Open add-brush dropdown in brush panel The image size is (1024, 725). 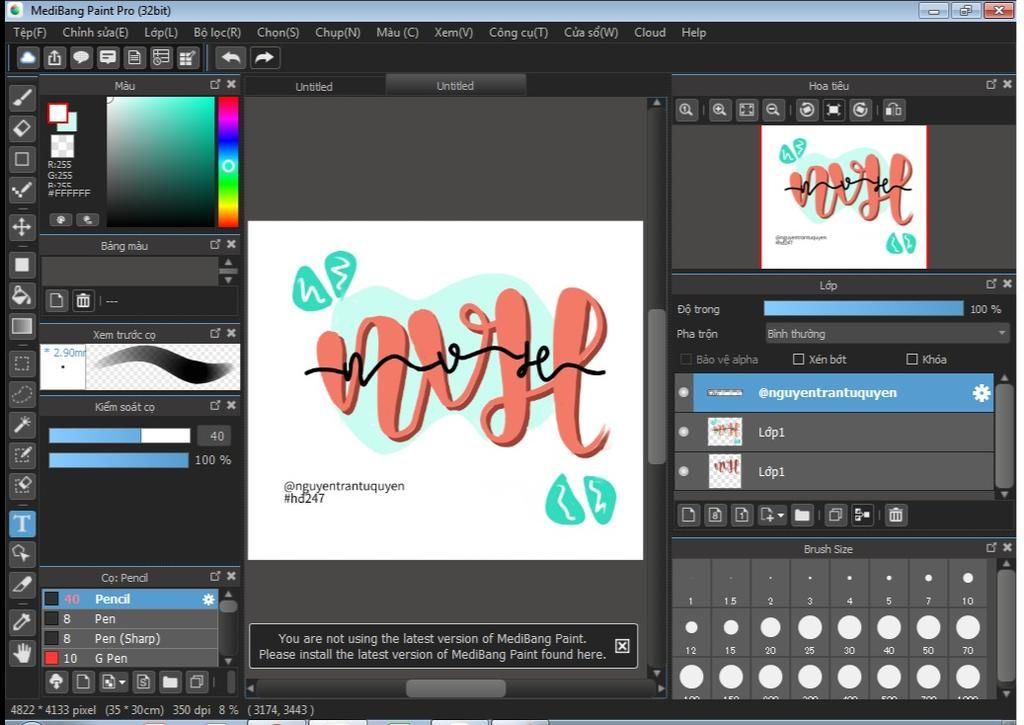pos(122,683)
